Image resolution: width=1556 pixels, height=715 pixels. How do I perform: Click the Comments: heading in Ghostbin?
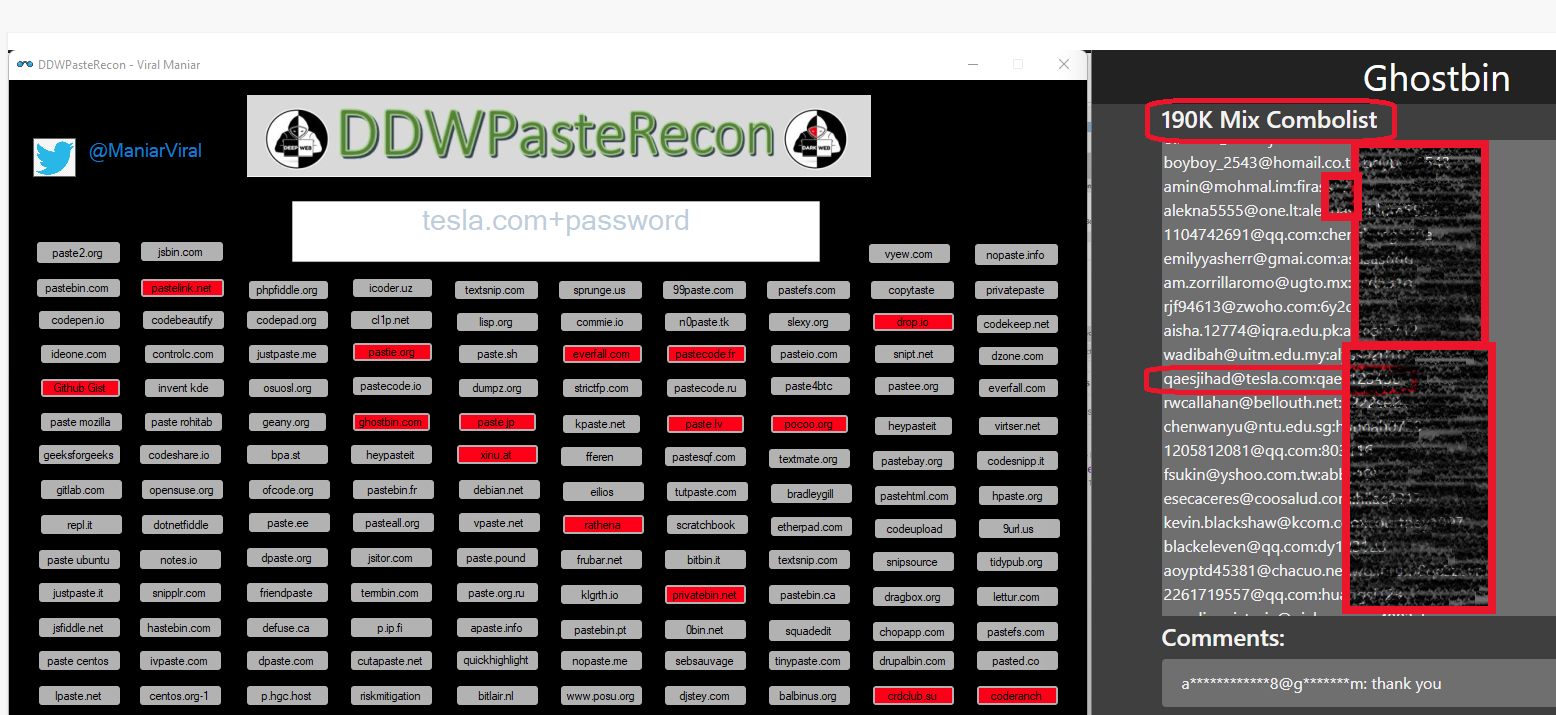(1223, 638)
